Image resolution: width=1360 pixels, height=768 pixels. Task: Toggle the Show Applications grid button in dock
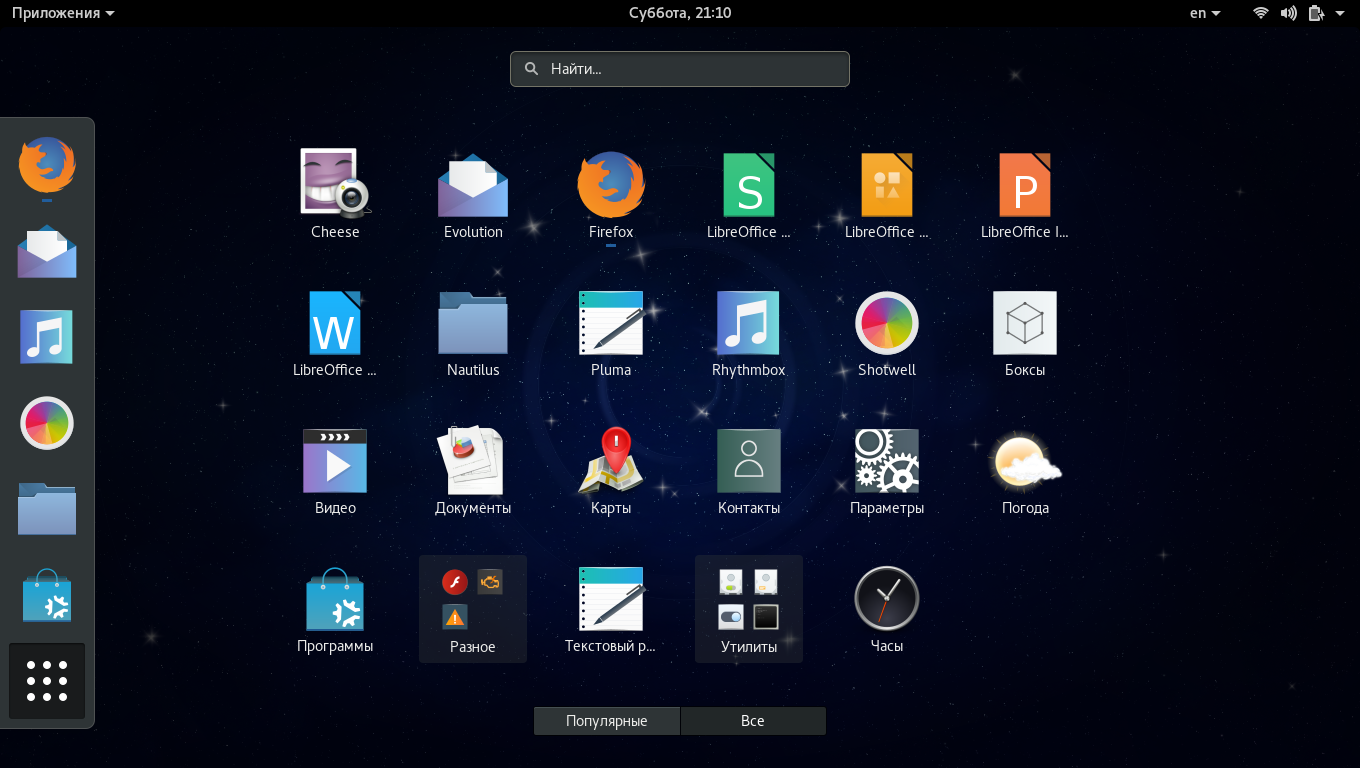(47, 681)
